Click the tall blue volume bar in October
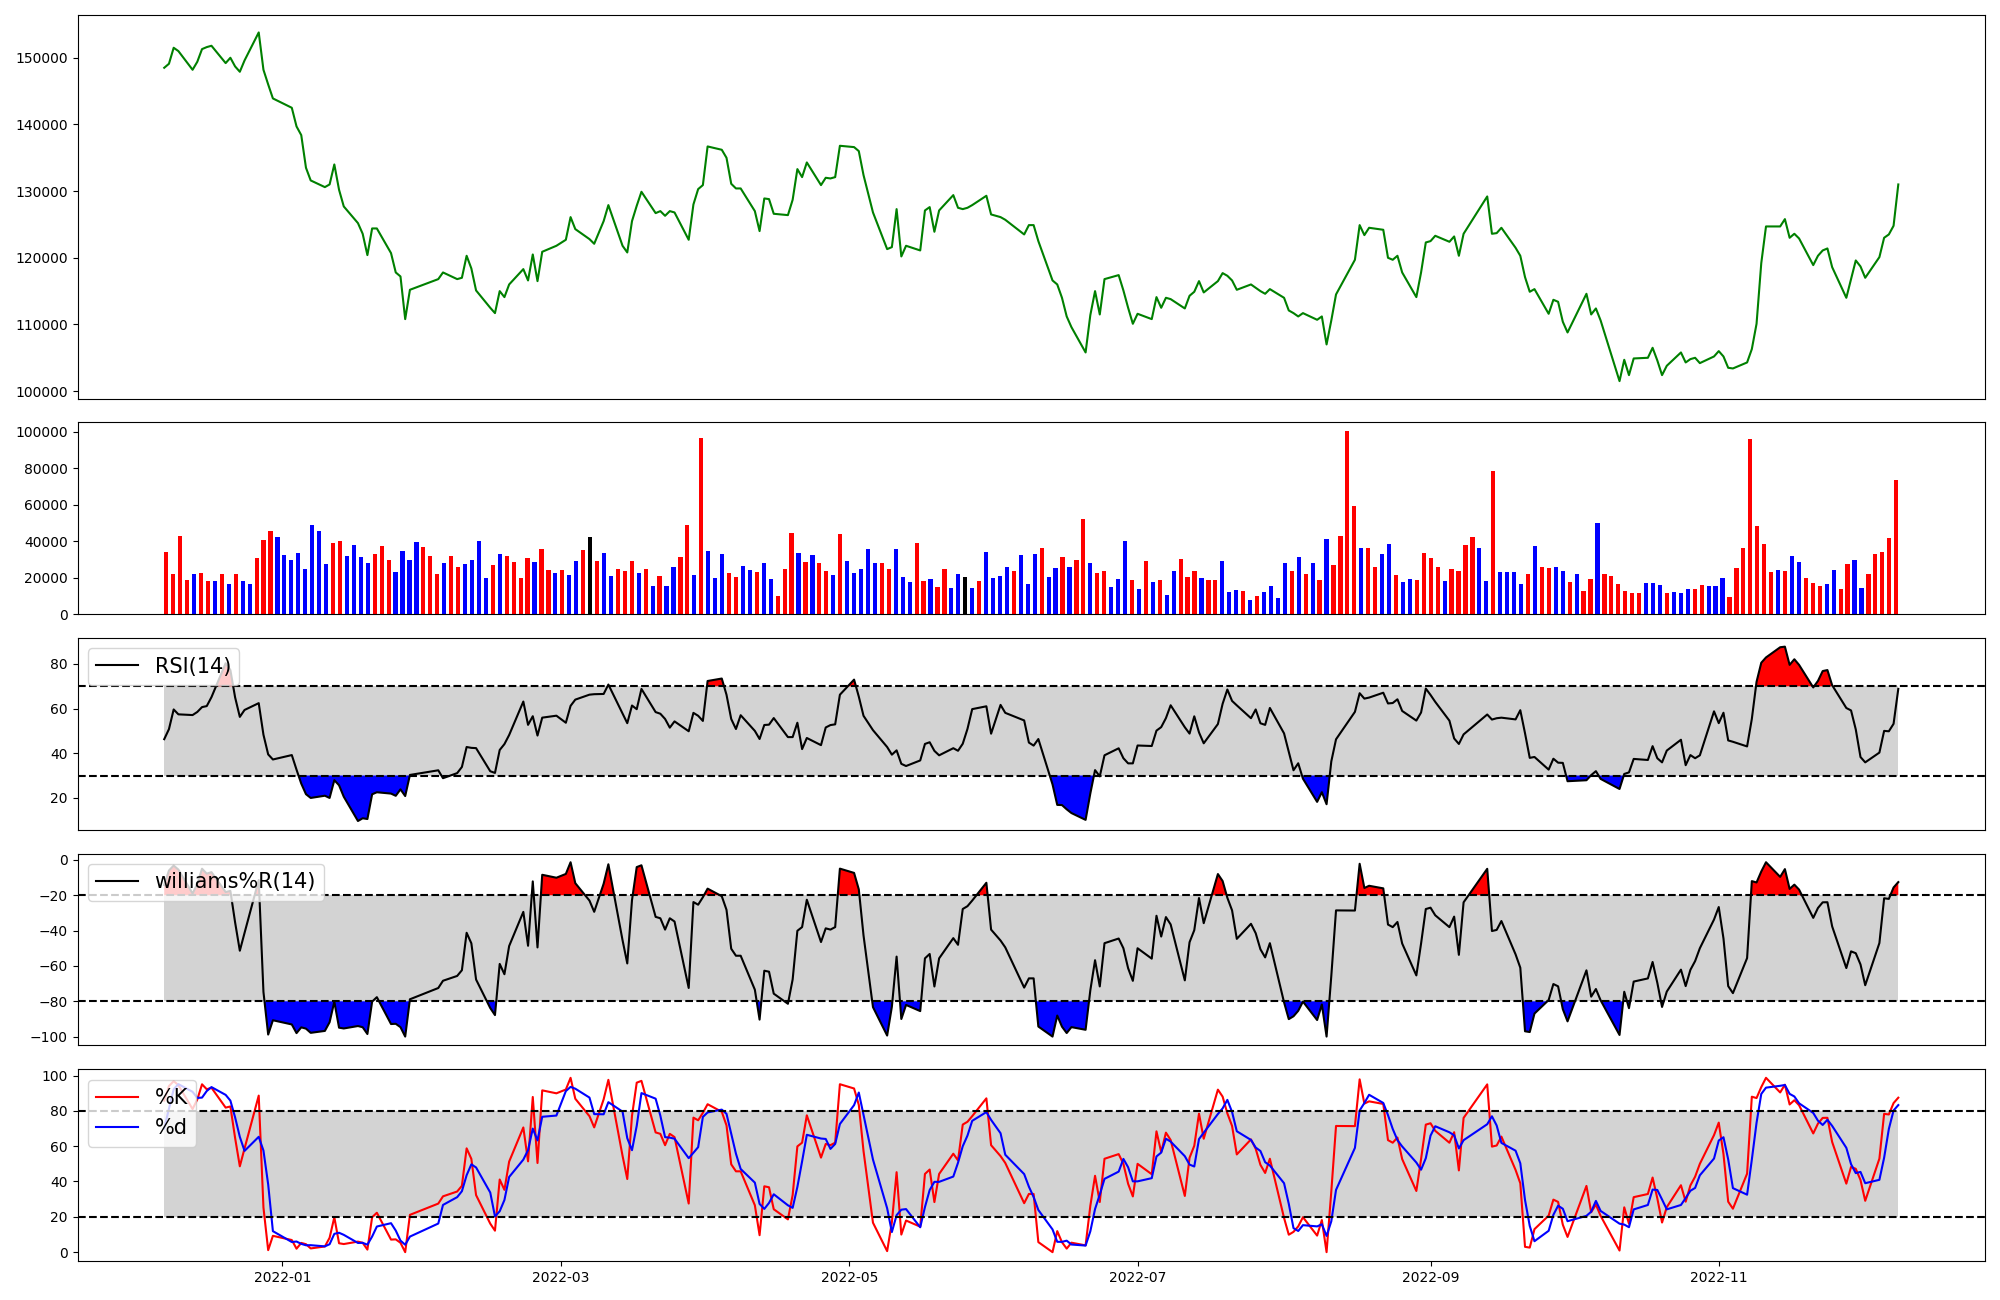This screenshot has height=1300, width=2000. click(1597, 568)
